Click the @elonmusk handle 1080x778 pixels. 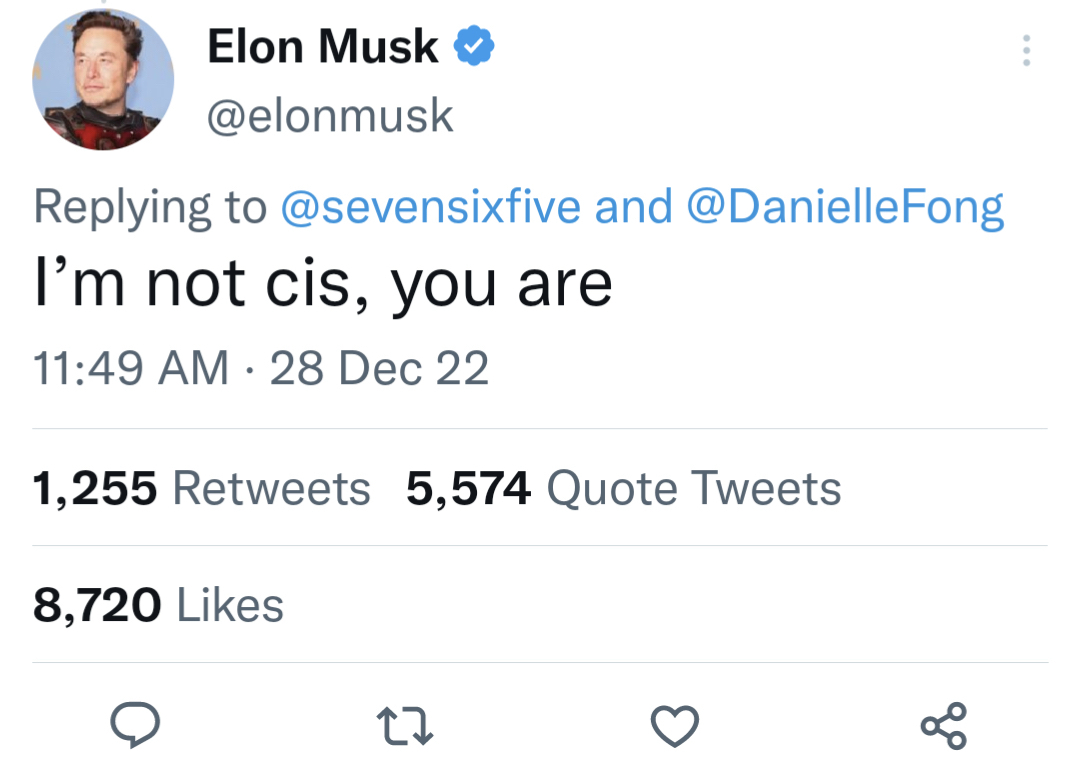tap(330, 116)
